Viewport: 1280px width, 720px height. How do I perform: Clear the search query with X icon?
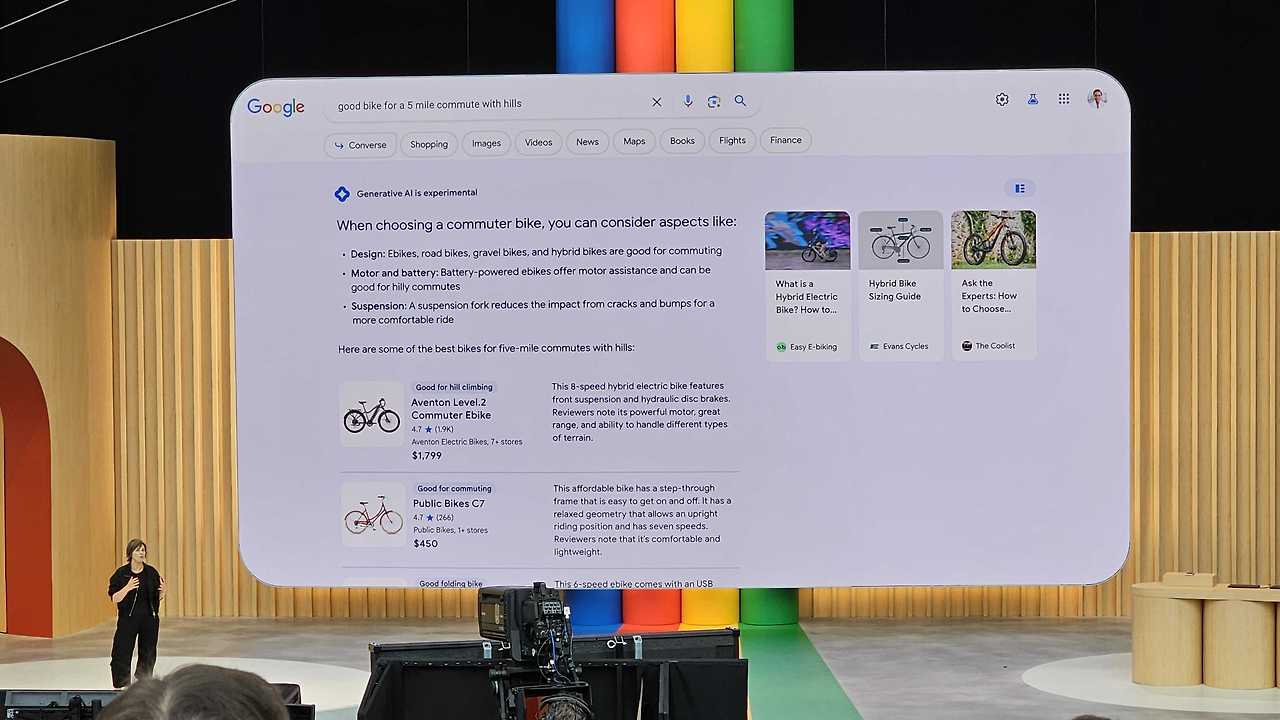pyautogui.click(x=657, y=102)
